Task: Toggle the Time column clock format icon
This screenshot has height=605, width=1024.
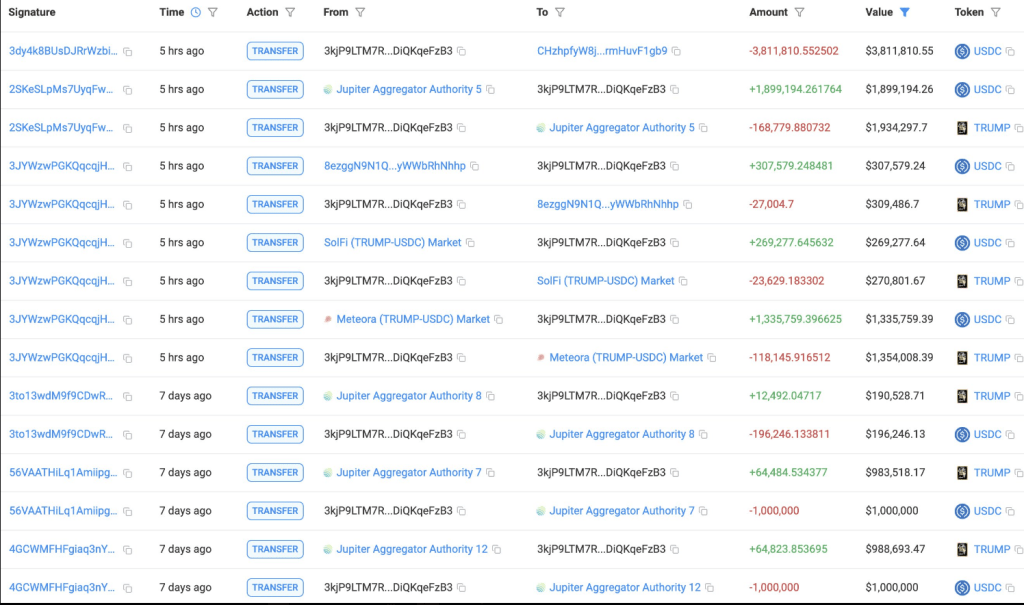Action: click(196, 13)
